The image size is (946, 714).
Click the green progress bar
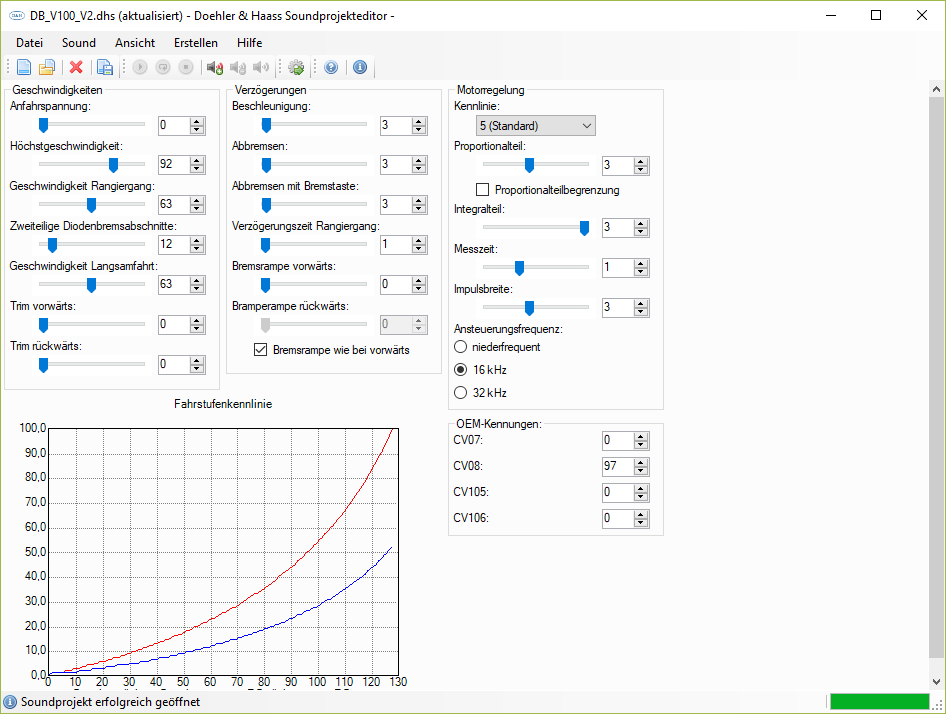pos(879,701)
